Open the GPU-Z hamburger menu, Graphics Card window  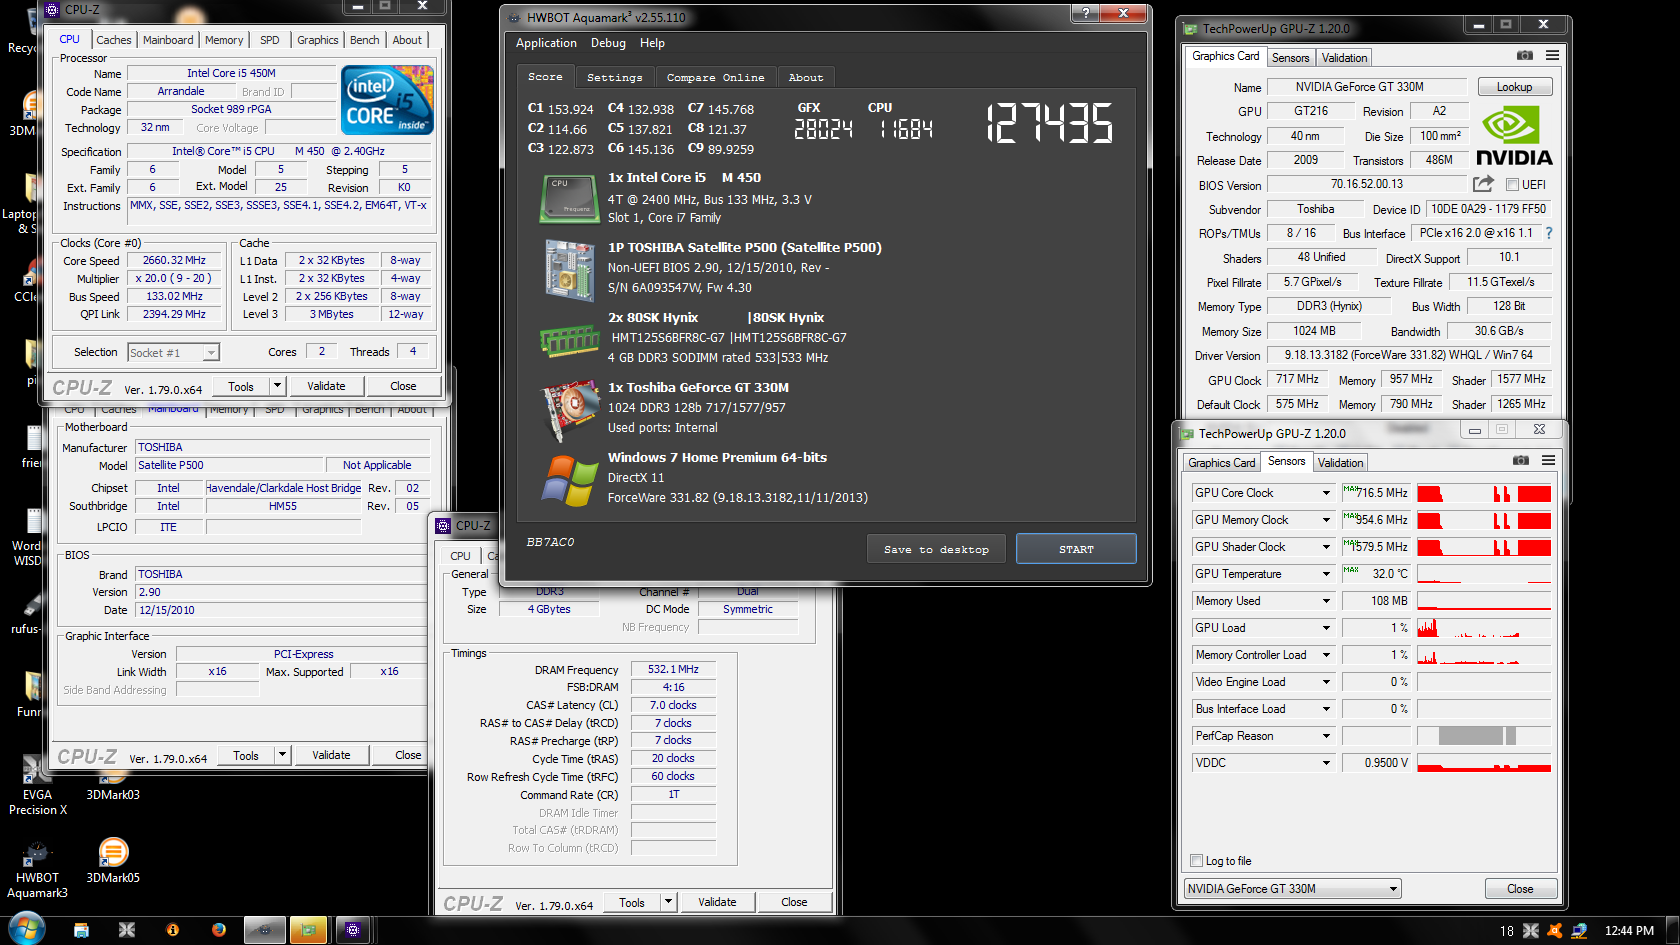1552,55
